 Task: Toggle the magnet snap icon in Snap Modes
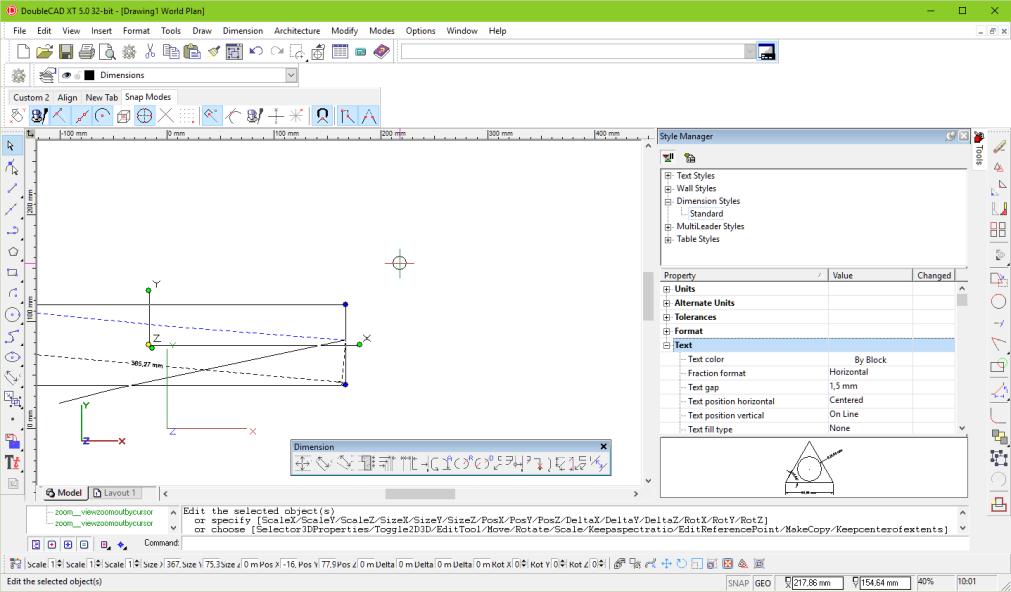tap(322, 116)
